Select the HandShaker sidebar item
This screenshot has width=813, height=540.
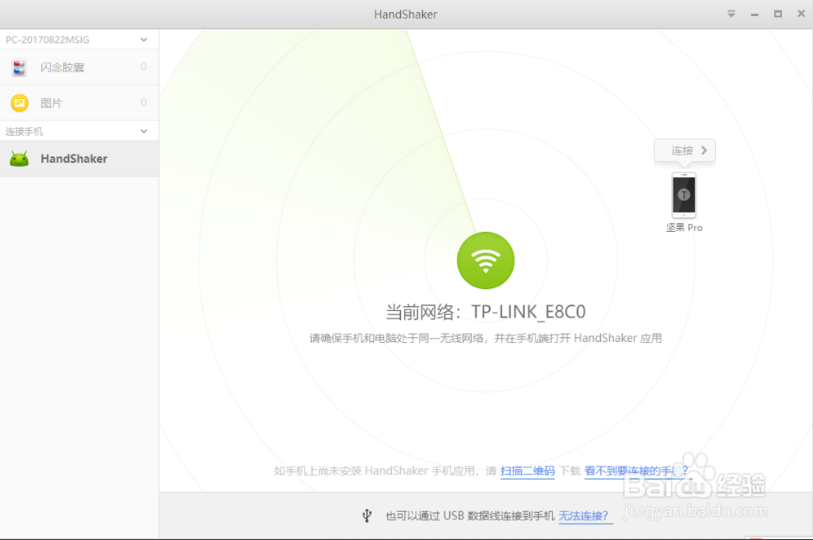tap(79, 159)
